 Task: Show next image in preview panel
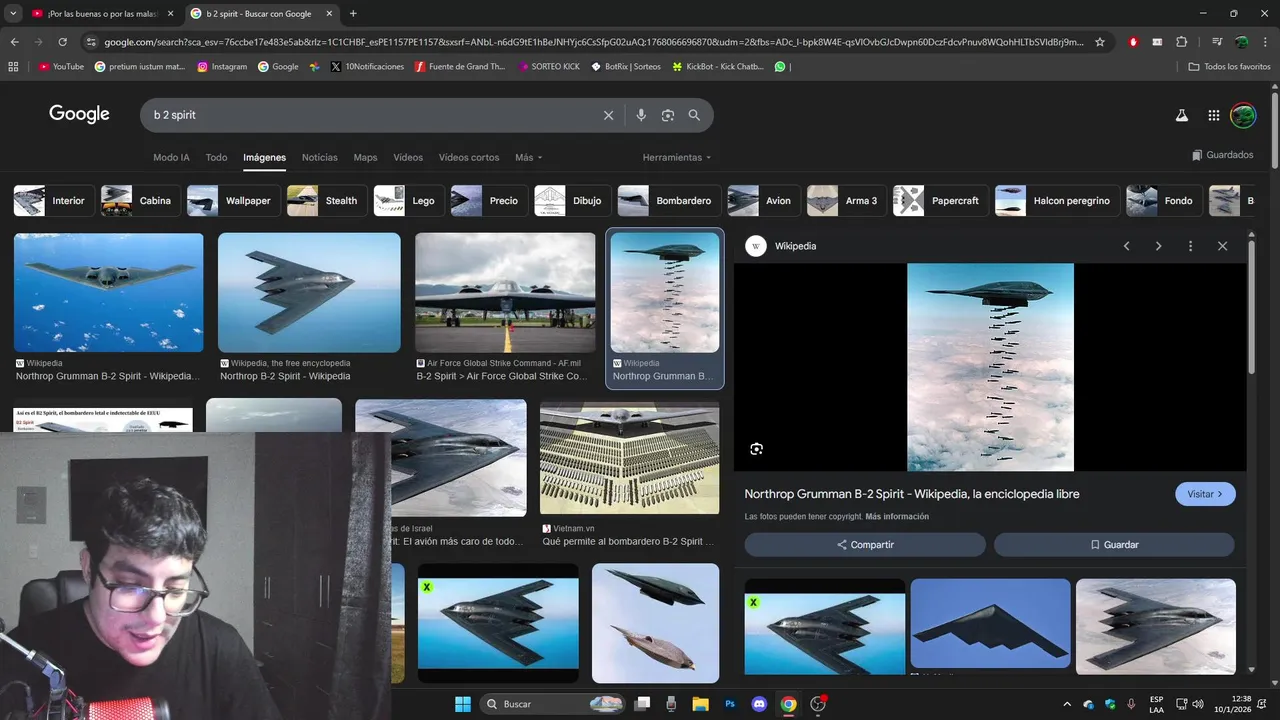tap(1158, 246)
